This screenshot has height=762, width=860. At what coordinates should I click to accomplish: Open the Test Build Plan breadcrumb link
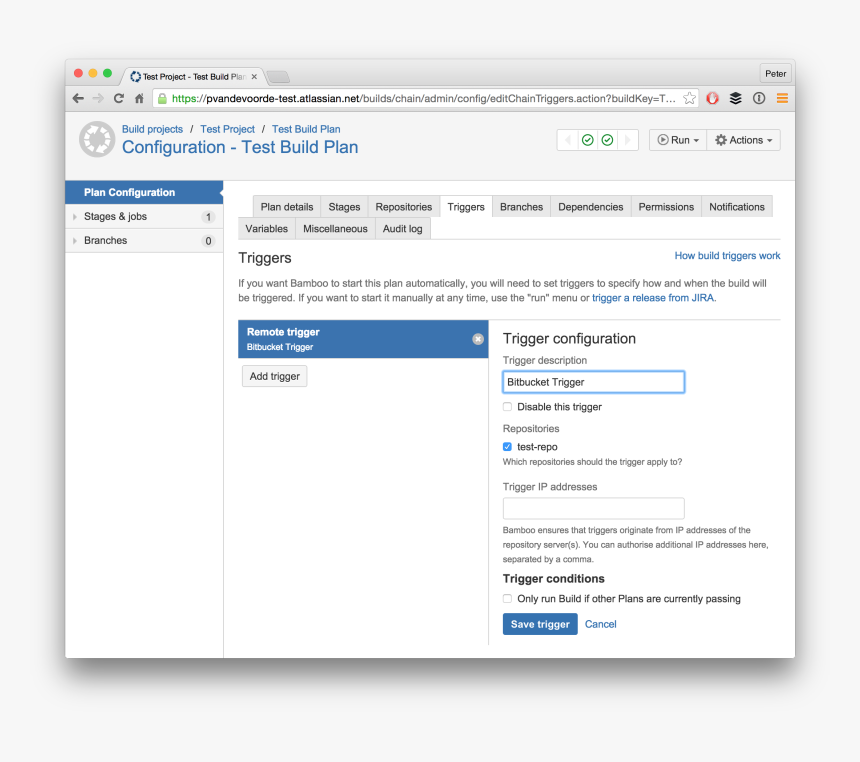pos(306,129)
